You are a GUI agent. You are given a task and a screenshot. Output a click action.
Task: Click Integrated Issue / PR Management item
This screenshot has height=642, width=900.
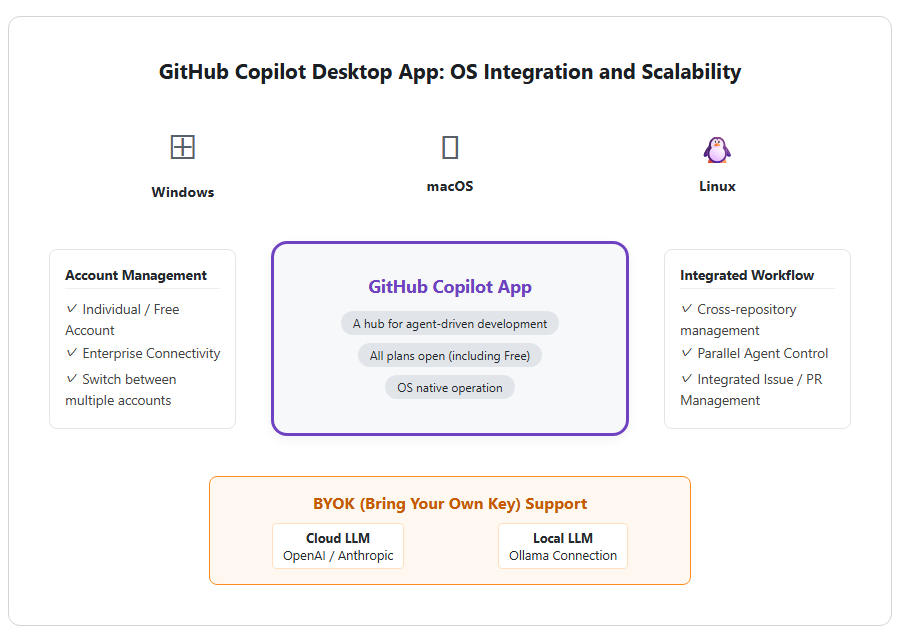pyautogui.click(x=751, y=390)
